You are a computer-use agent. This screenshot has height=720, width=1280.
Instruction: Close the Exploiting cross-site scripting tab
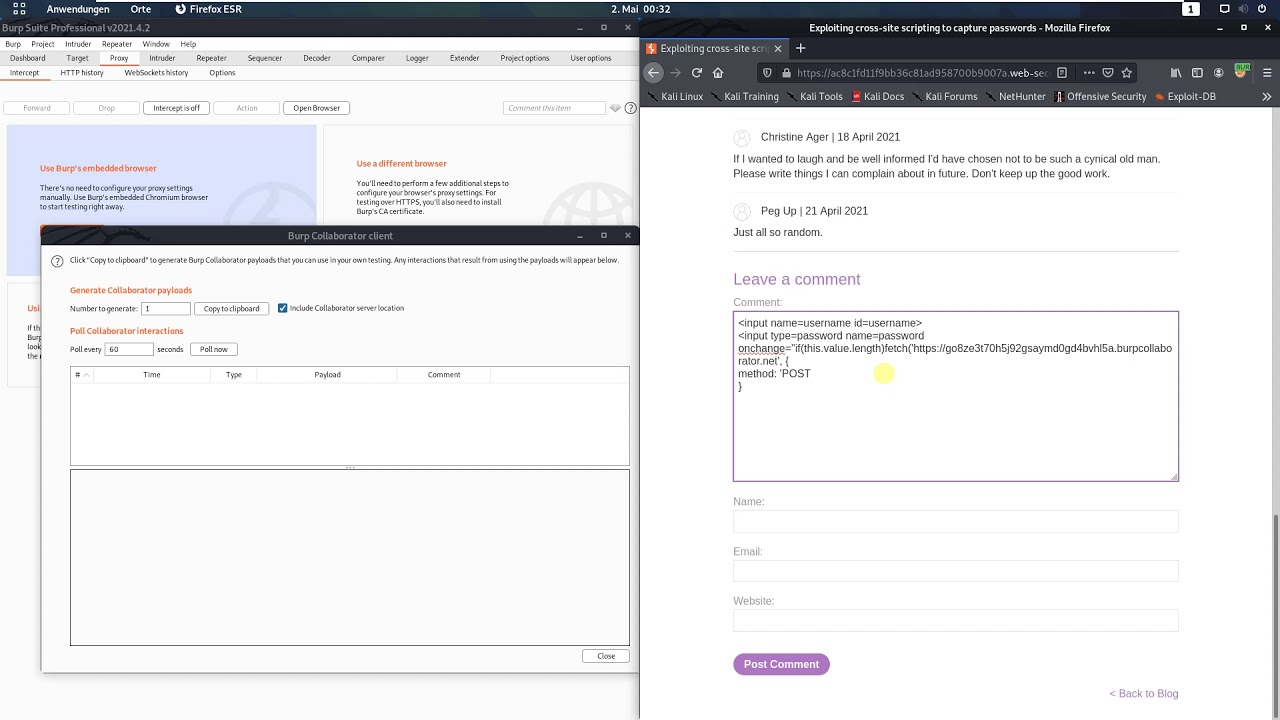[778, 48]
